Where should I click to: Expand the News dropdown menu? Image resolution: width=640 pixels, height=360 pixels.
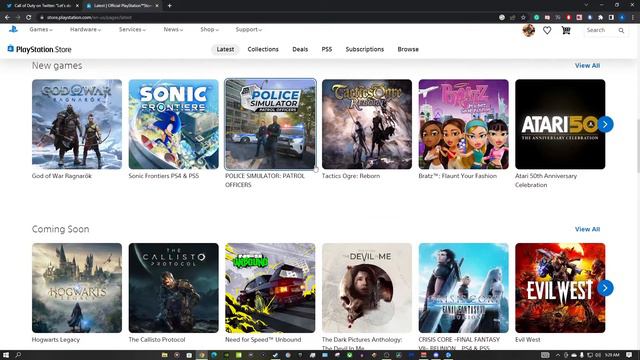[x=173, y=29]
